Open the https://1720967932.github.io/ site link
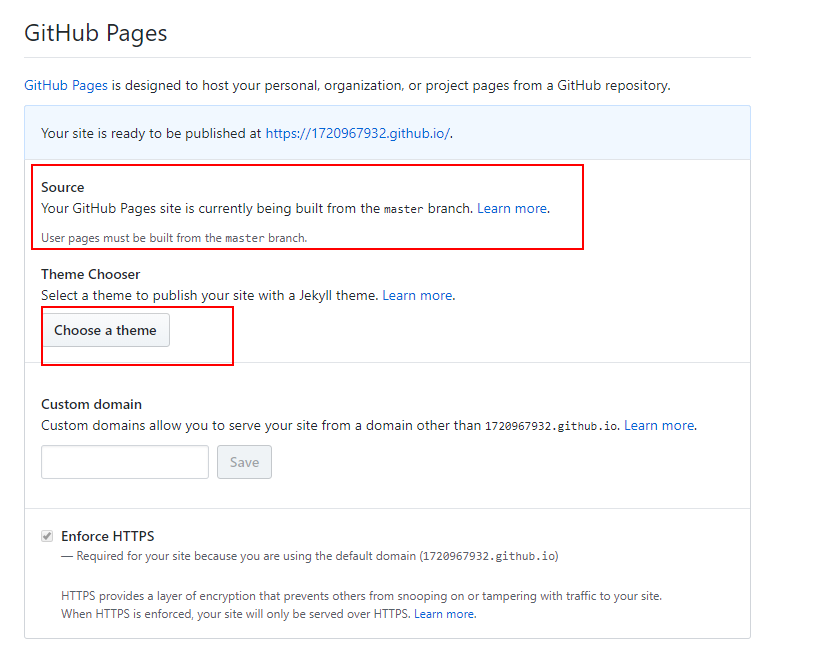Image resolution: width=813 pixels, height=650 pixels. 357,133
